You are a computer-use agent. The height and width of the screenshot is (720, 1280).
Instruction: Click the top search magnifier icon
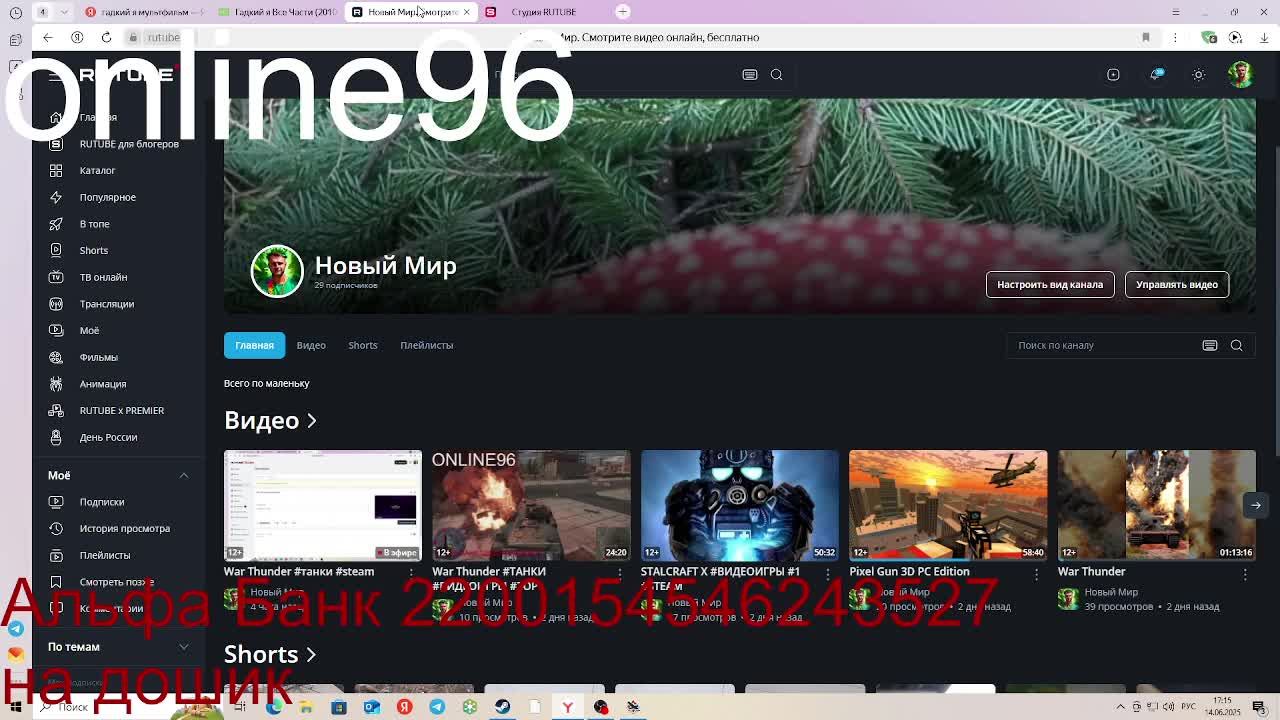coord(776,75)
